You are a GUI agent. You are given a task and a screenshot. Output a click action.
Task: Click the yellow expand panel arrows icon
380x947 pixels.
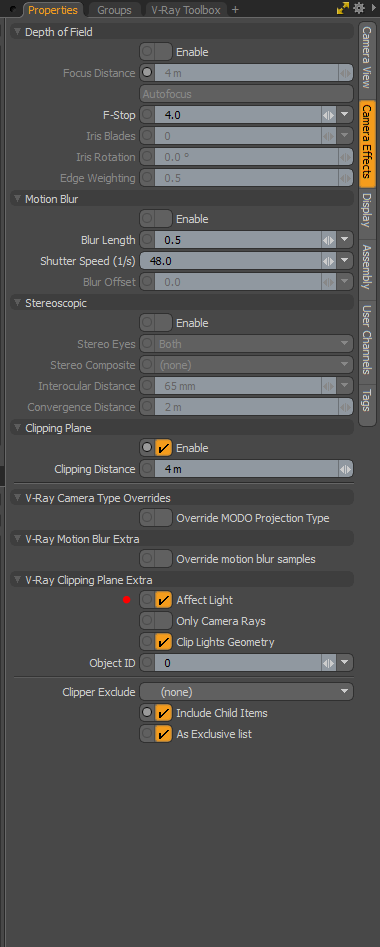pyautogui.click(x=343, y=8)
